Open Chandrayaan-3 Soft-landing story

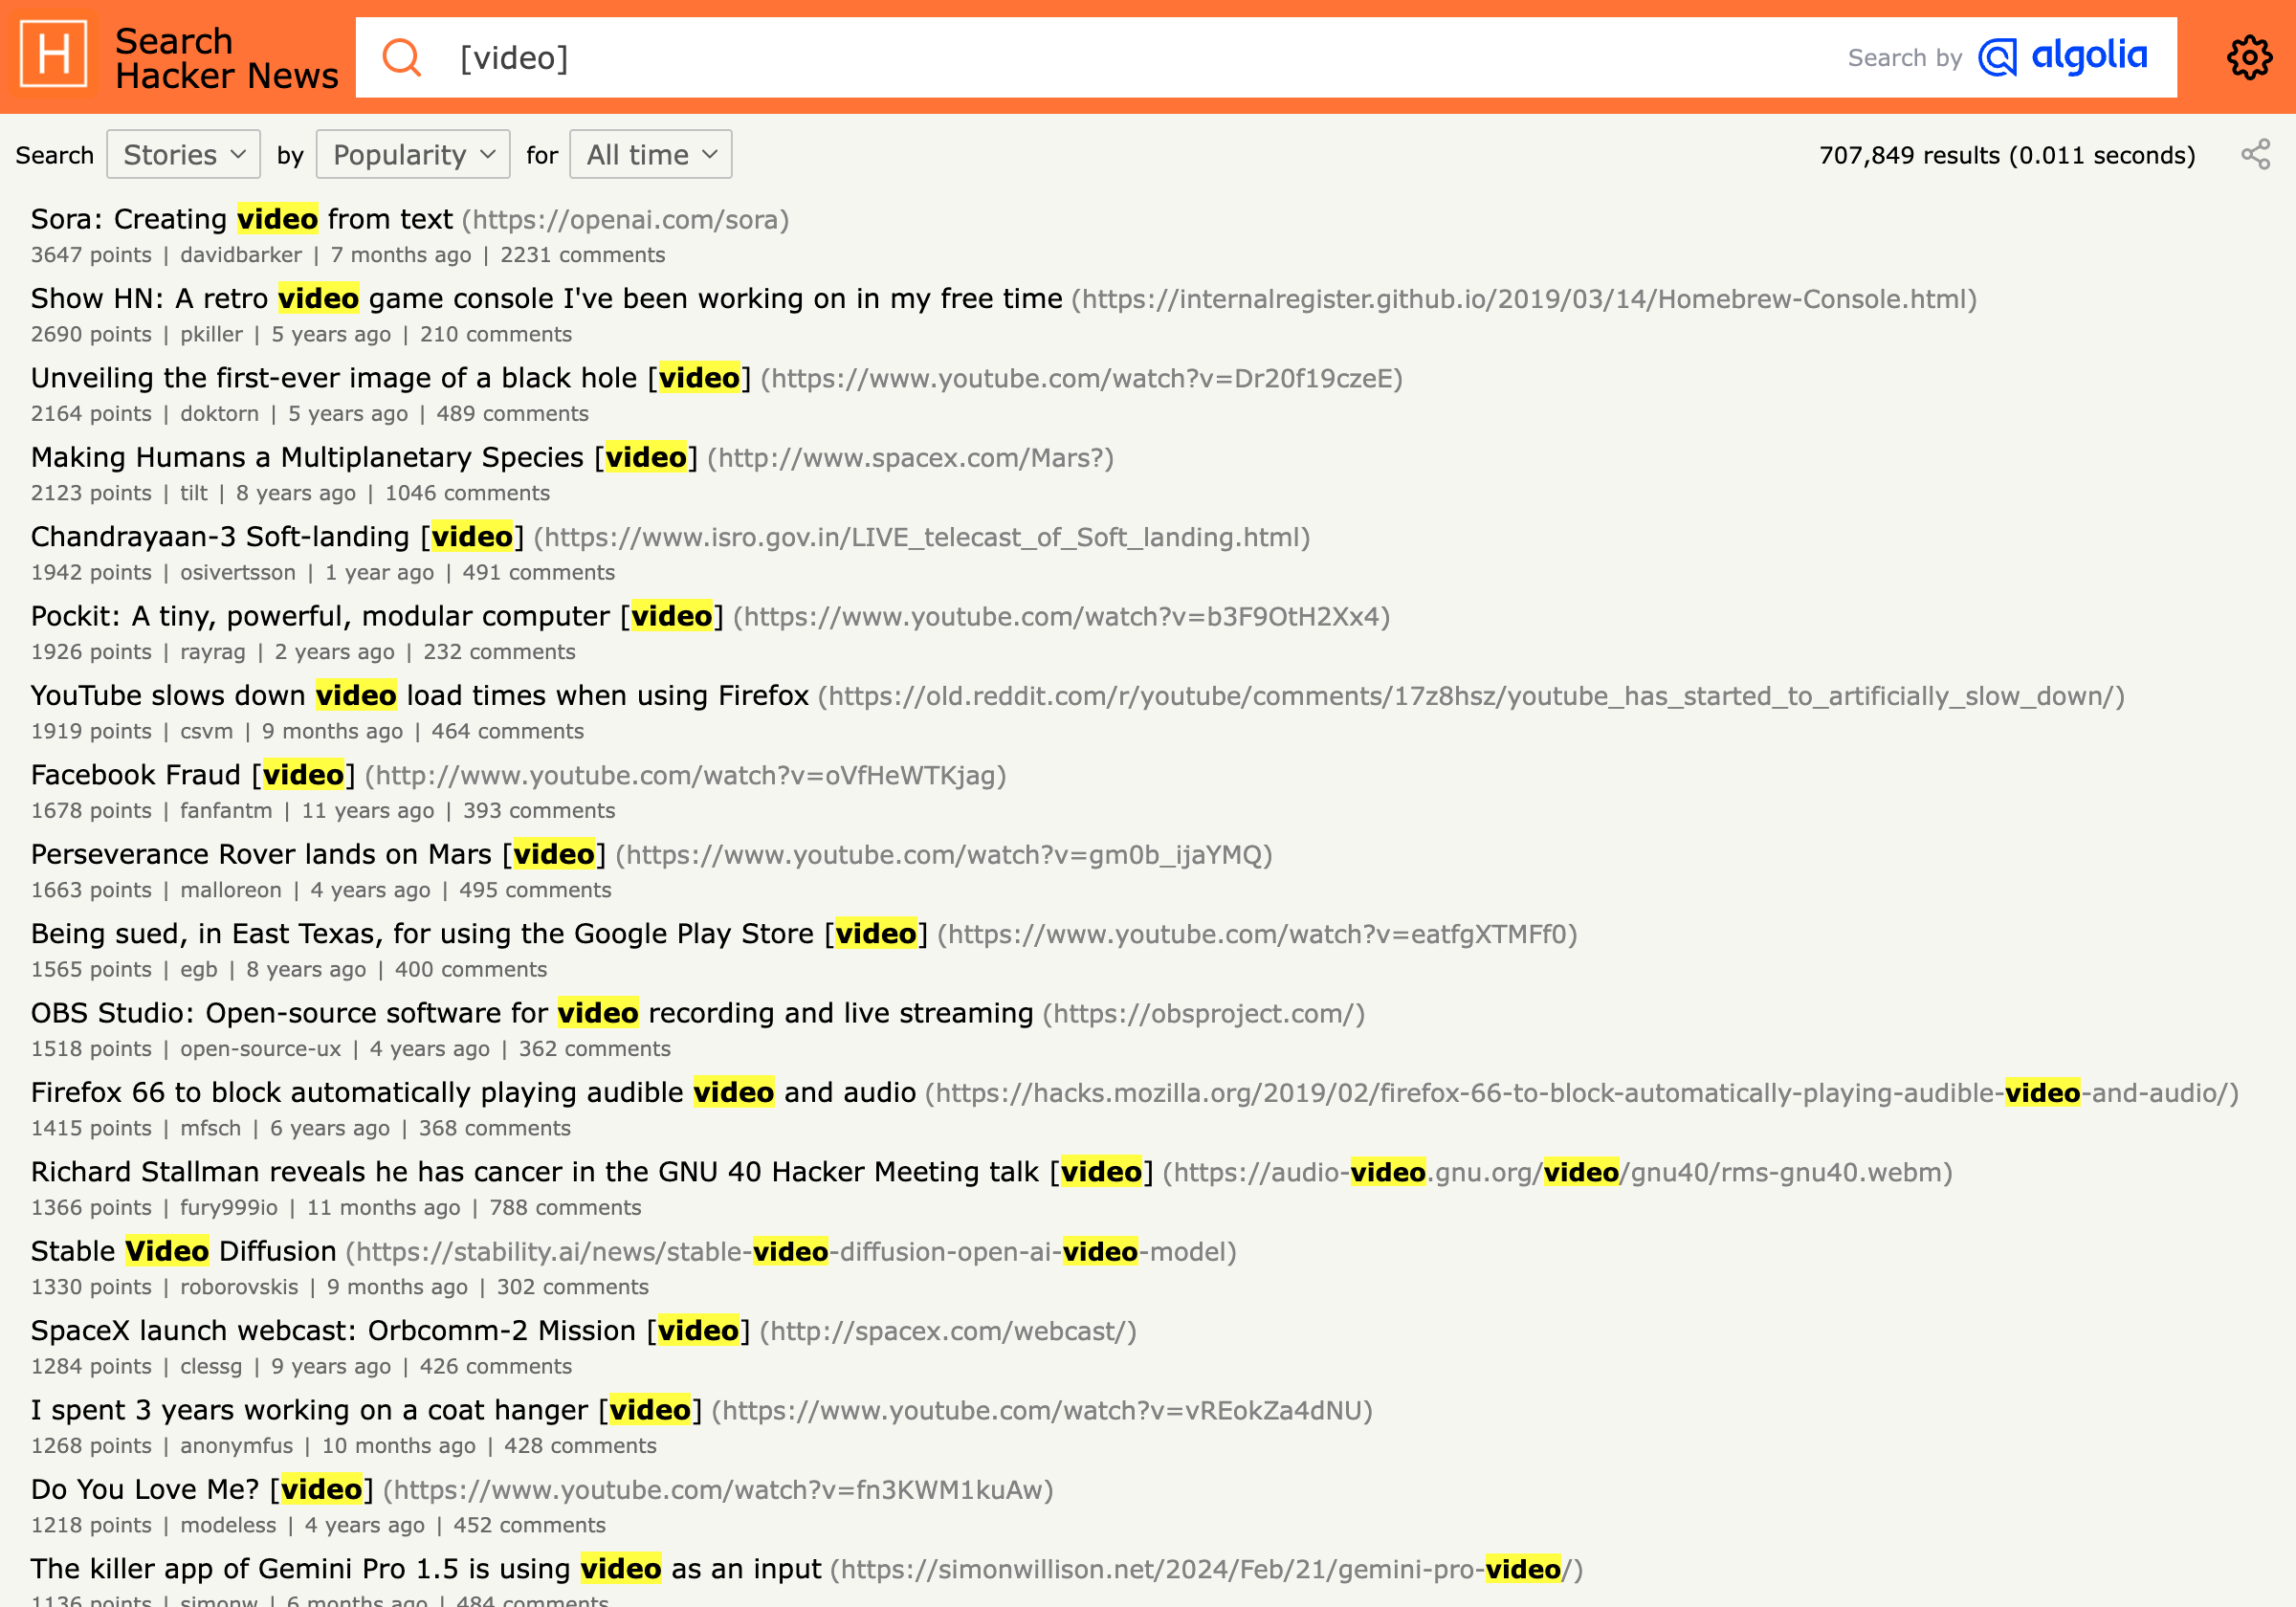click(277, 537)
